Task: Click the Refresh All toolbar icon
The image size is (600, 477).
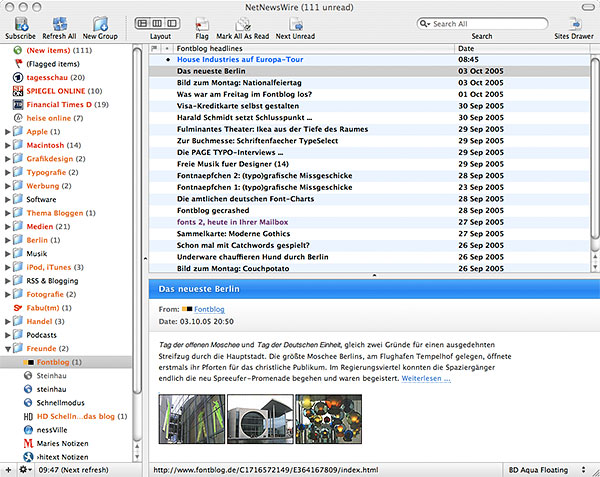Action: (x=59, y=24)
